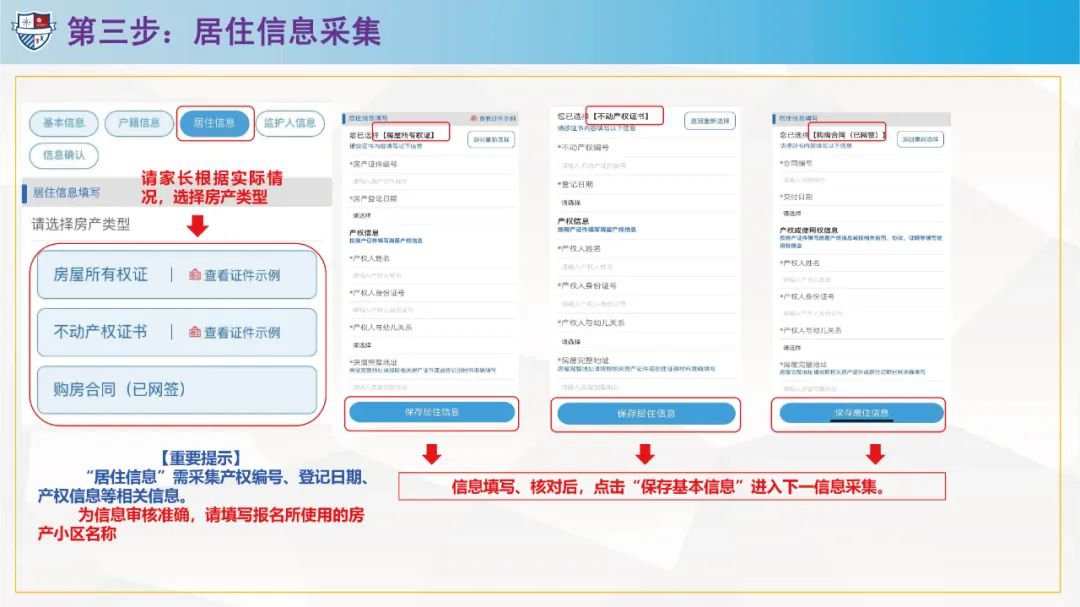This screenshot has width=1080, height=607.
Task: Click the 请选择房产类型 label
Action: tap(81, 224)
